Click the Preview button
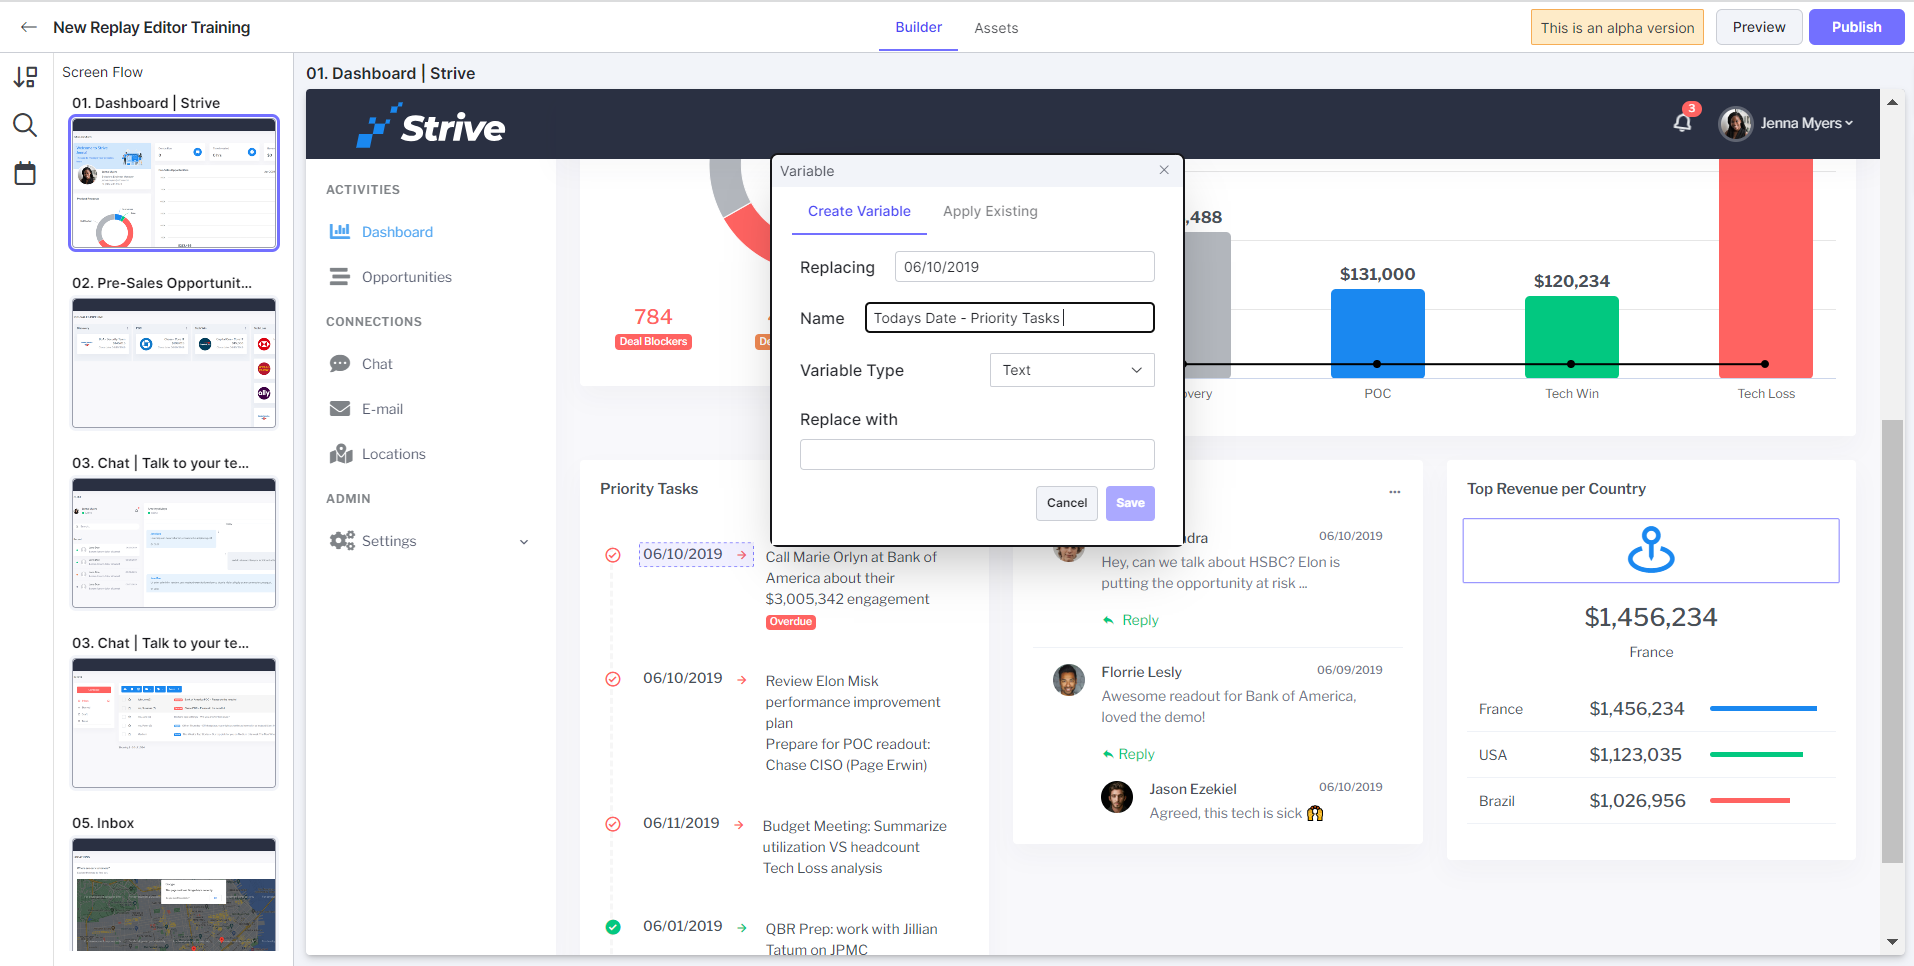 tap(1759, 27)
